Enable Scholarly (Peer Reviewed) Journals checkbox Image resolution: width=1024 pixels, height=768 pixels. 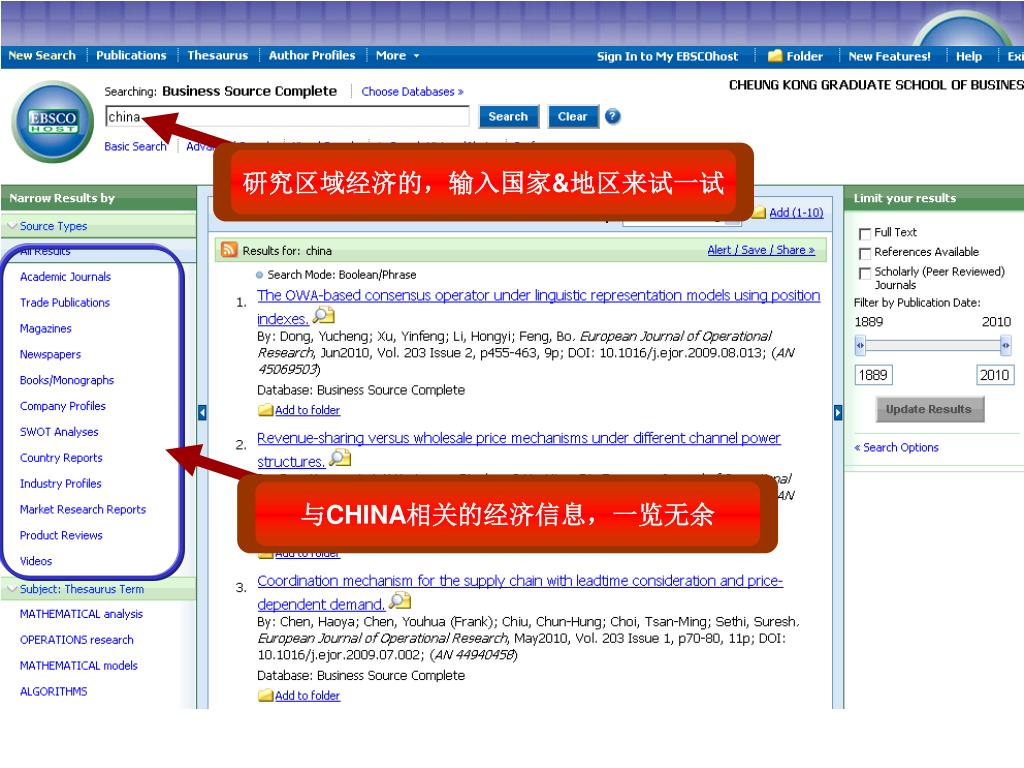pos(865,273)
